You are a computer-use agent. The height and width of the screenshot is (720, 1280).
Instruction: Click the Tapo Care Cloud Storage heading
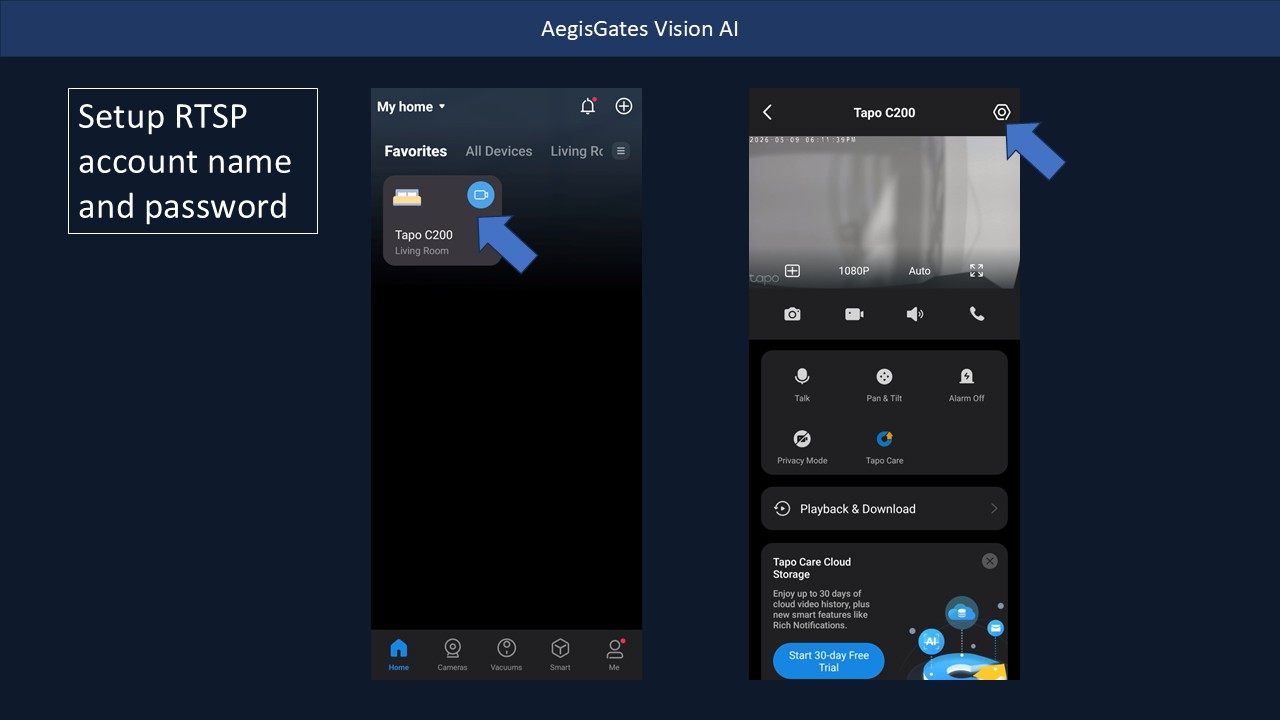point(812,568)
